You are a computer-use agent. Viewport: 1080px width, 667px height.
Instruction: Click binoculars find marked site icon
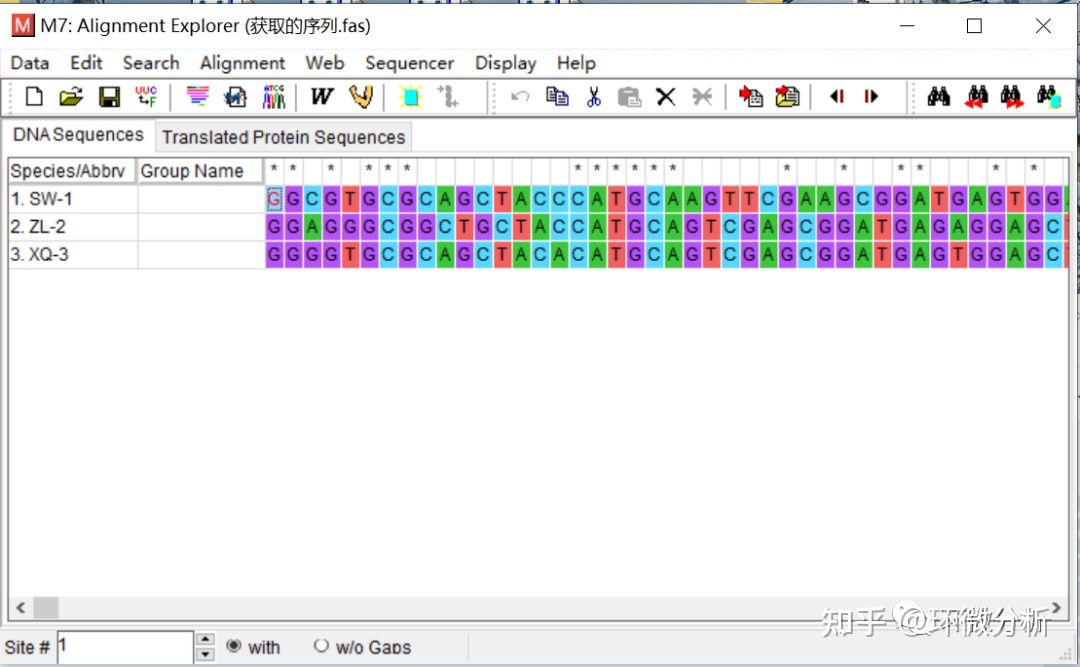(1049, 96)
